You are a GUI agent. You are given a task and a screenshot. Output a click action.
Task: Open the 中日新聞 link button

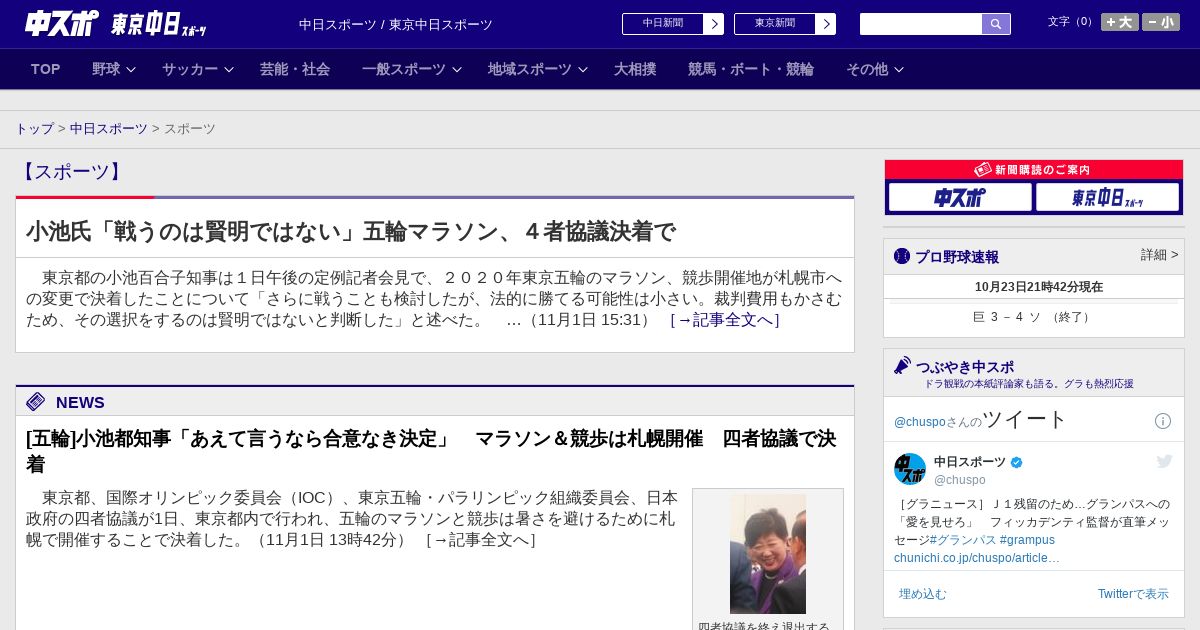coord(672,24)
